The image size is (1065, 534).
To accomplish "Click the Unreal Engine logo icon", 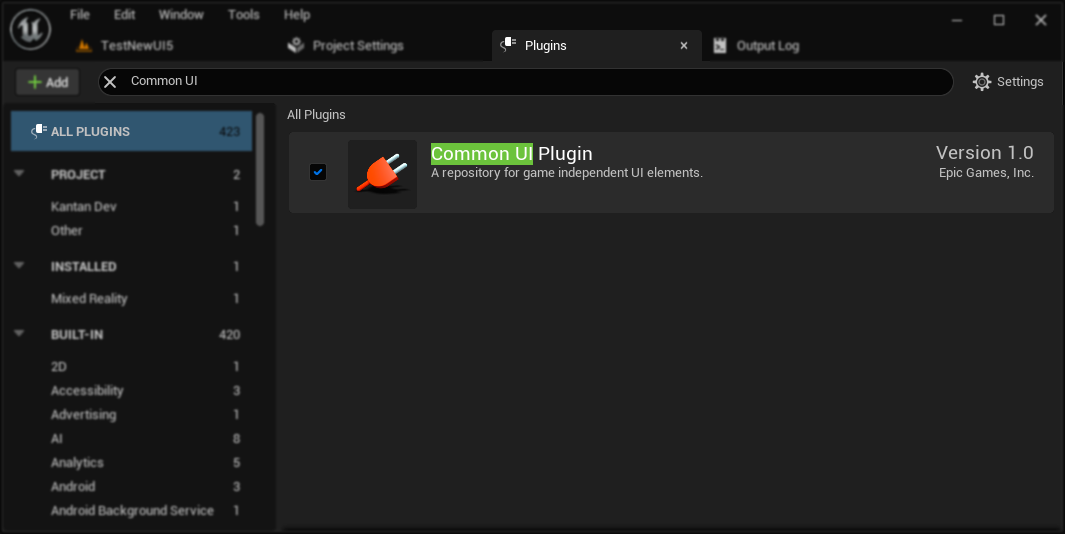I will (x=31, y=29).
